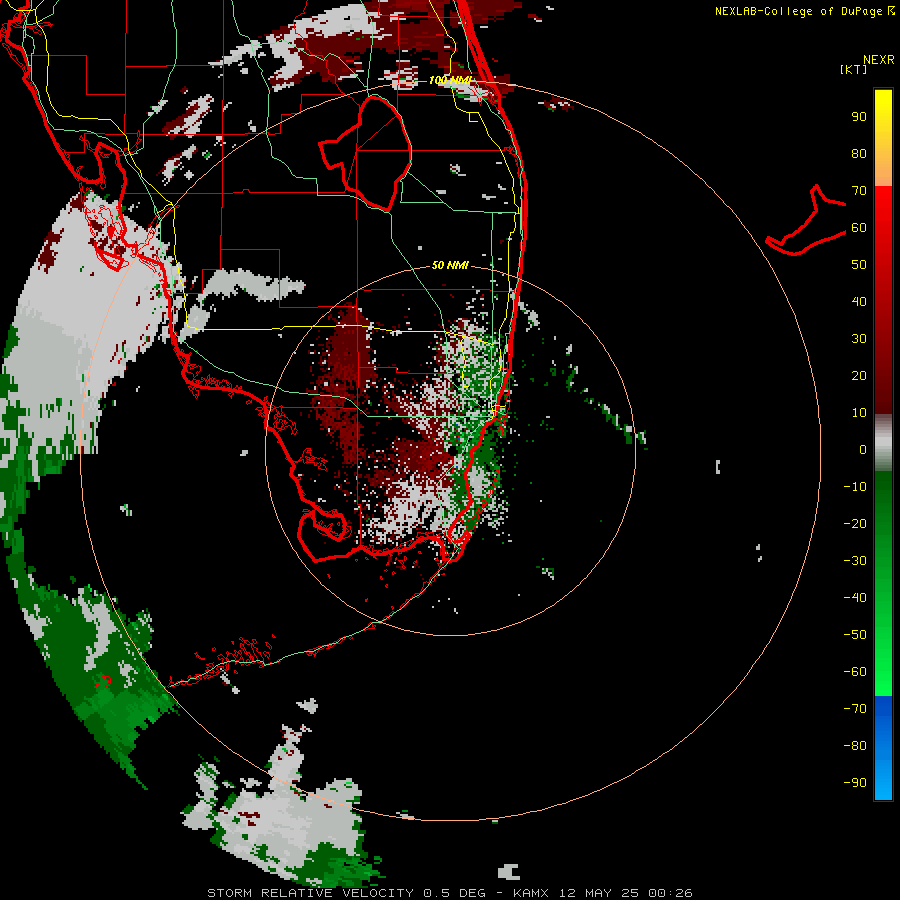Screen dimensions: 900x900
Task: Click the NEXR label above the scale
Action: pos(878,60)
